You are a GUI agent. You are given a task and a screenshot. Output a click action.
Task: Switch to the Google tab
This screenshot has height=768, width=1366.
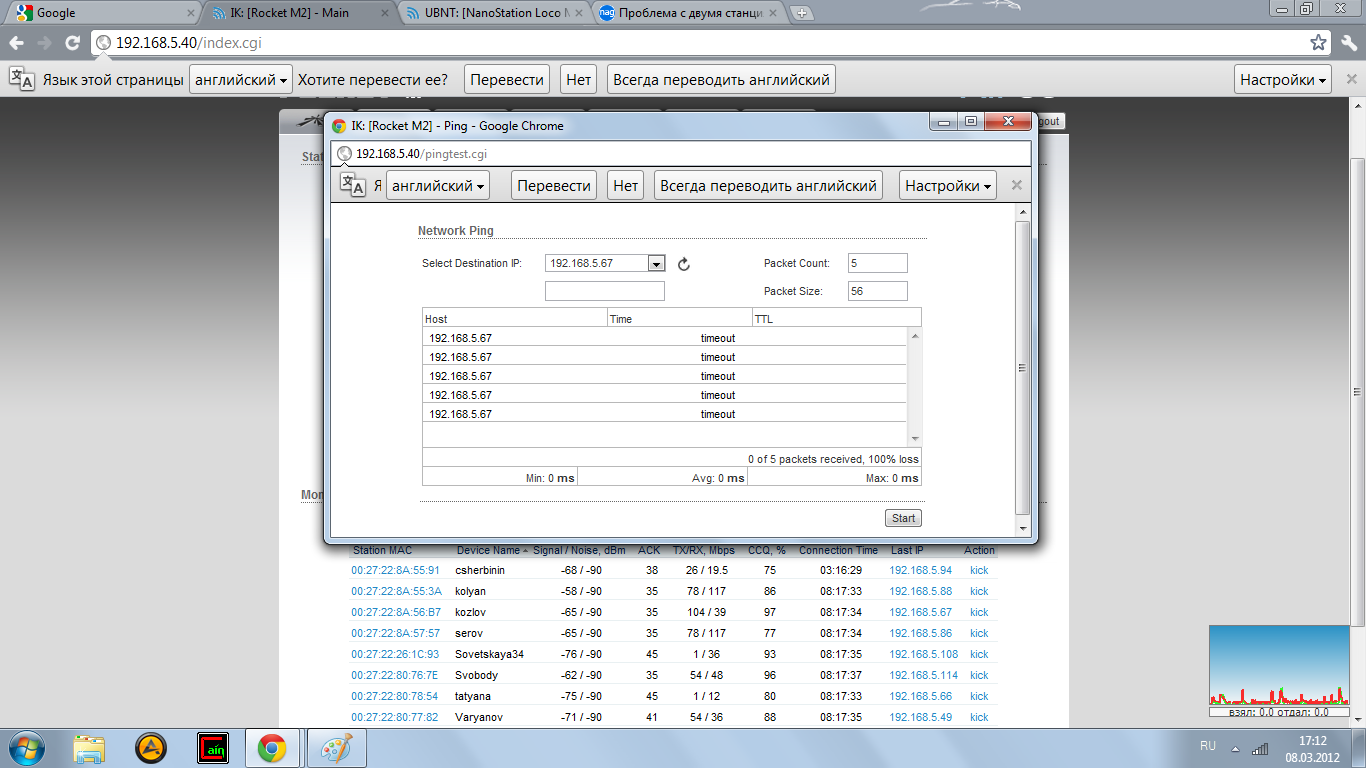[x=100, y=13]
